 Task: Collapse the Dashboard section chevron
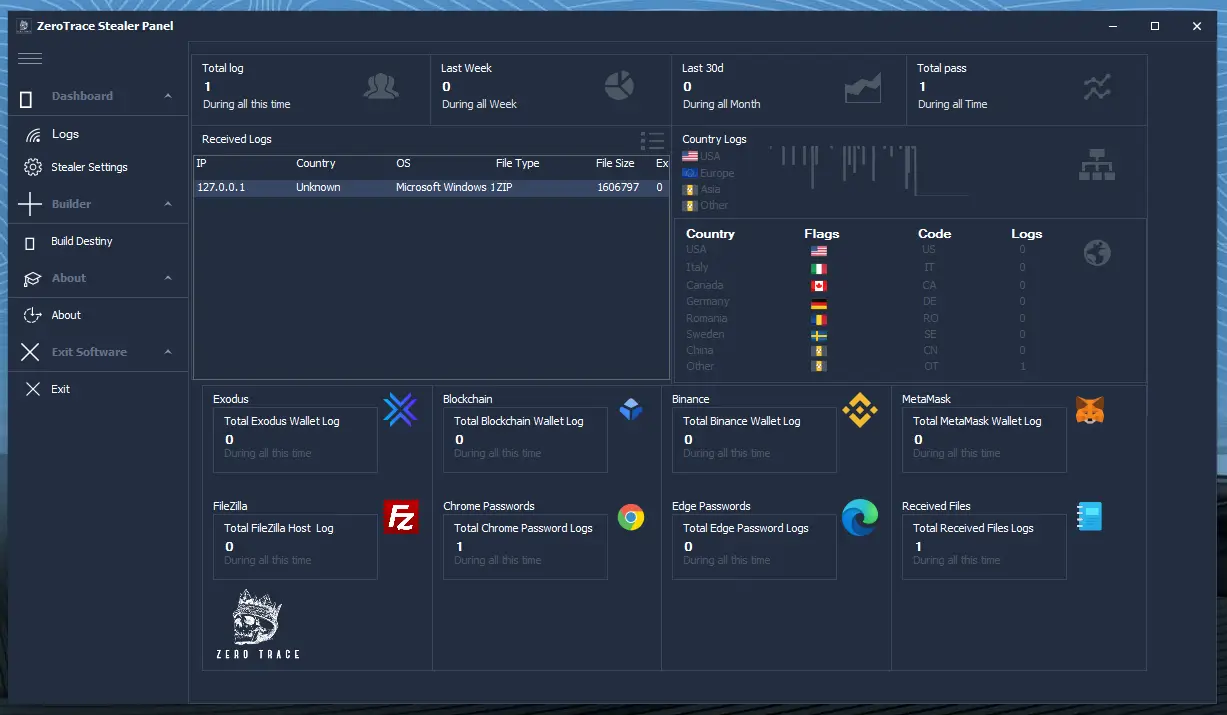pyautogui.click(x=168, y=96)
